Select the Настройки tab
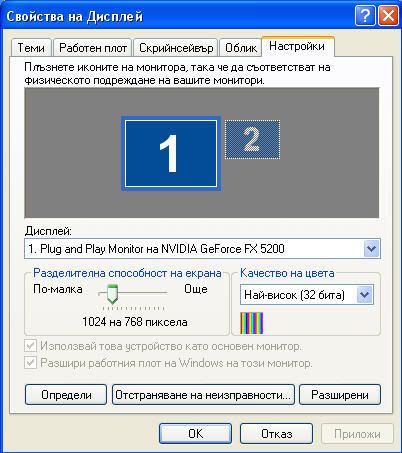The height and width of the screenshot is (453, 402). point(297,46)
